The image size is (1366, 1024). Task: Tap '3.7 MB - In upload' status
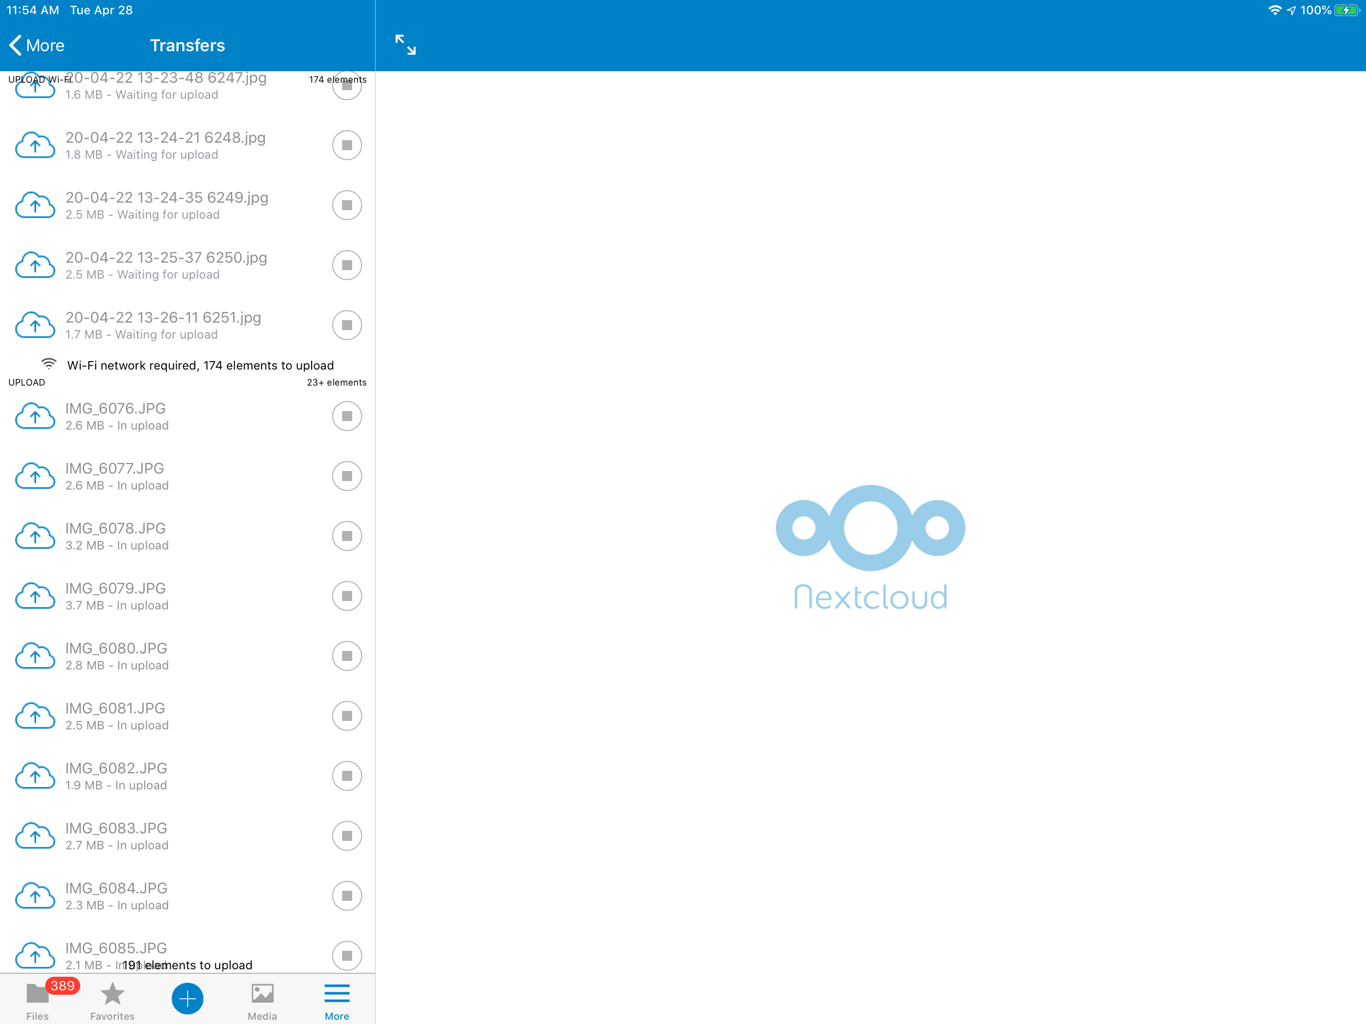pyautogui.click(x=117, y=606)
